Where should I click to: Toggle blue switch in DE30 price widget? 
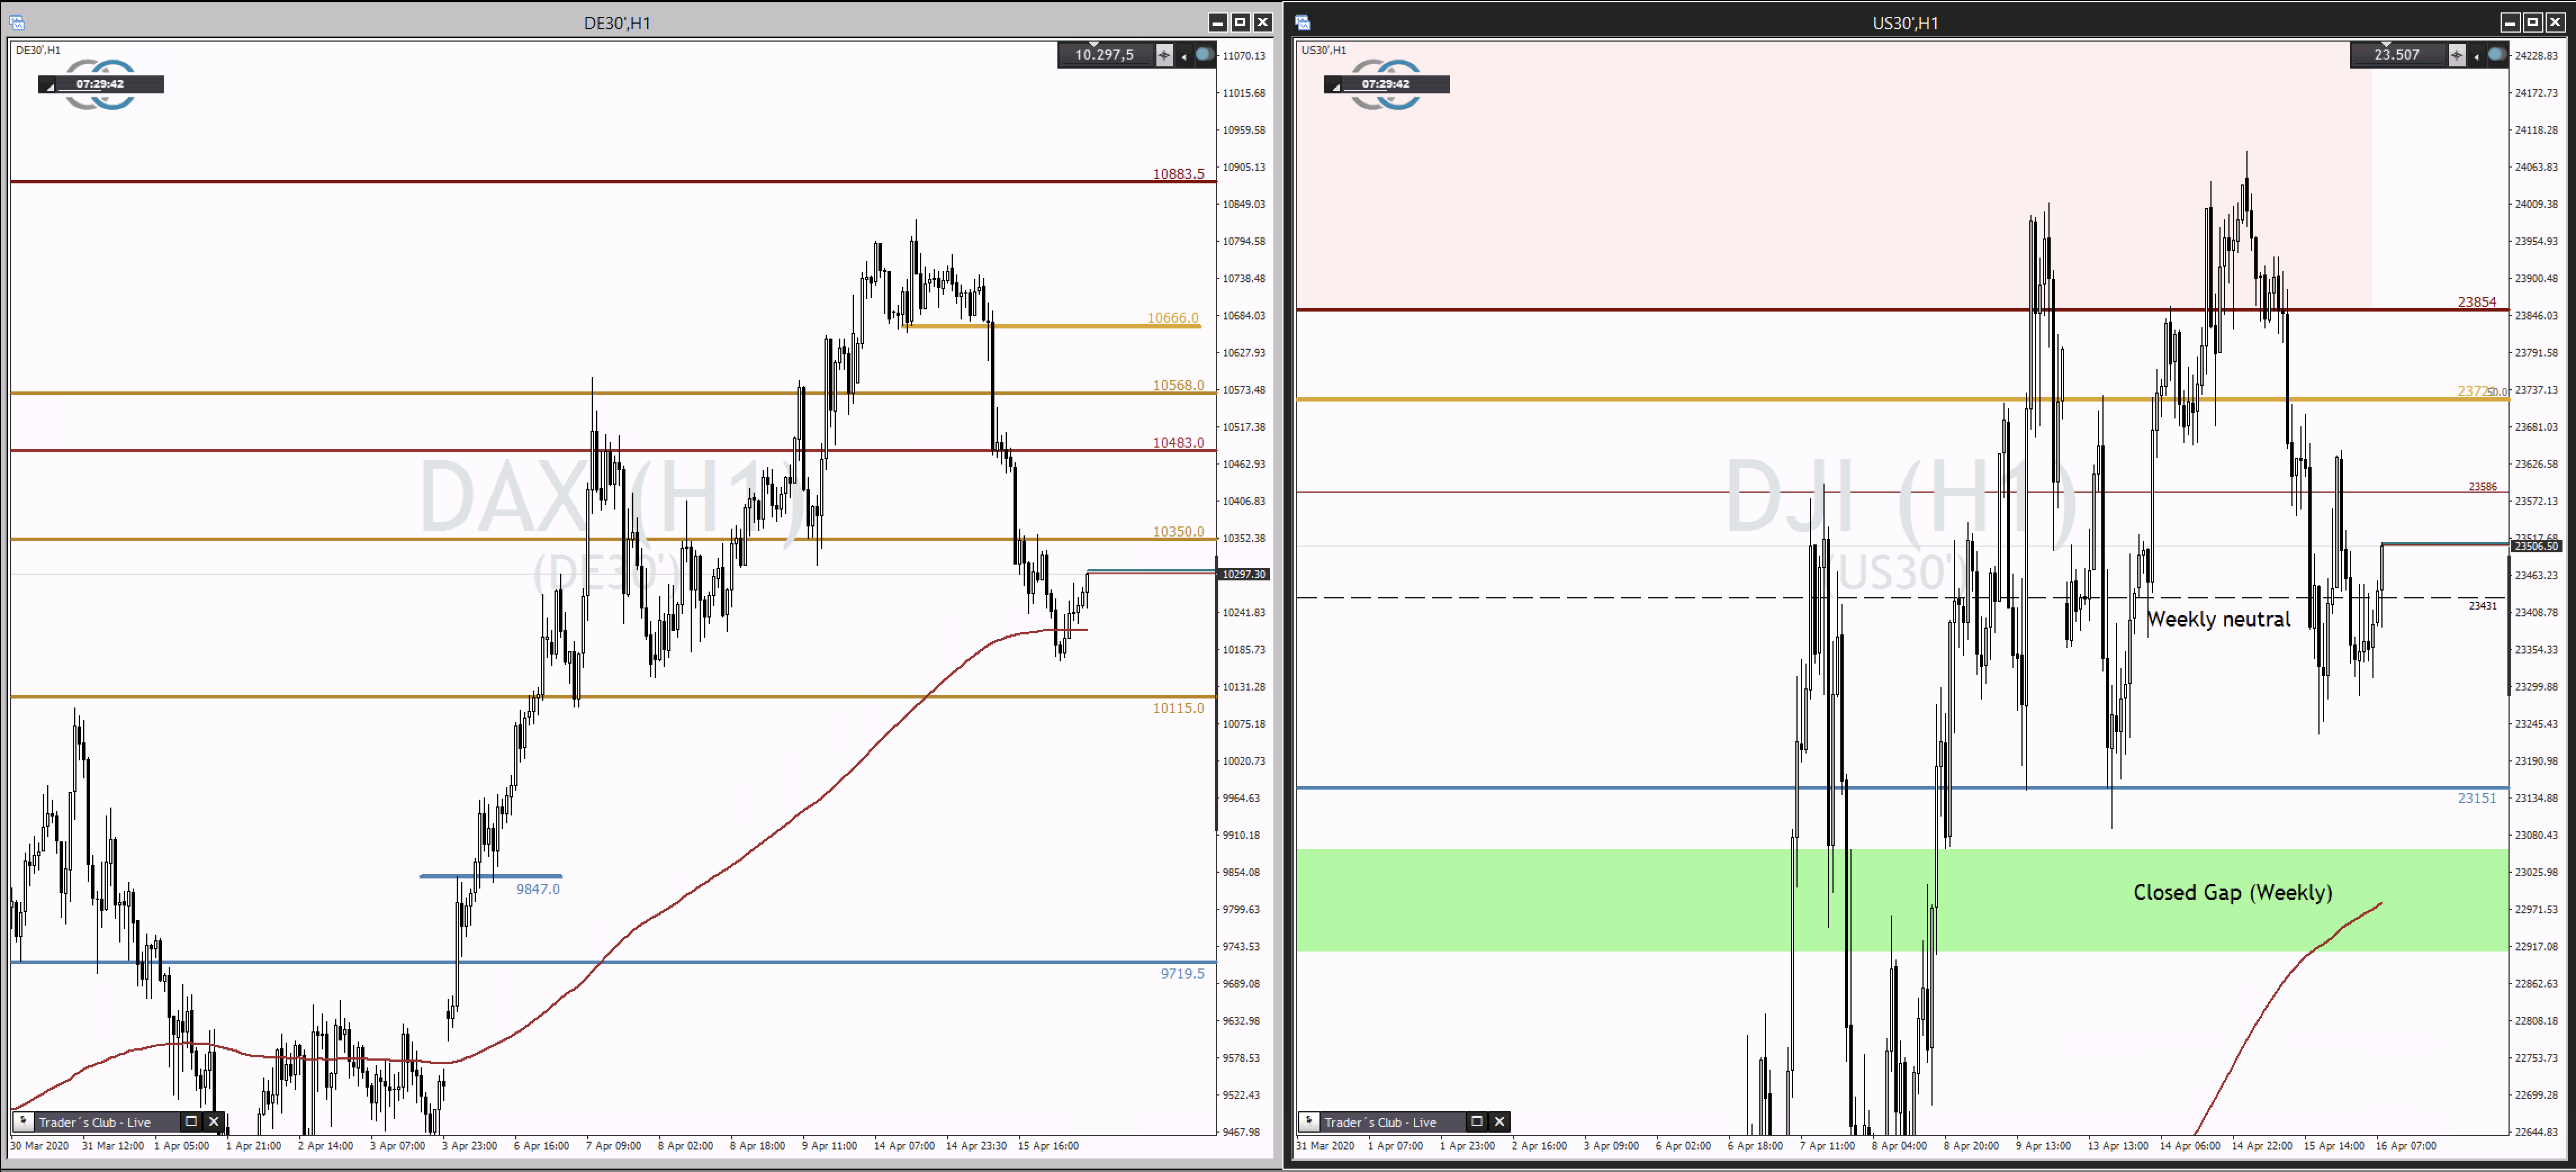(x=1204, y=55)
